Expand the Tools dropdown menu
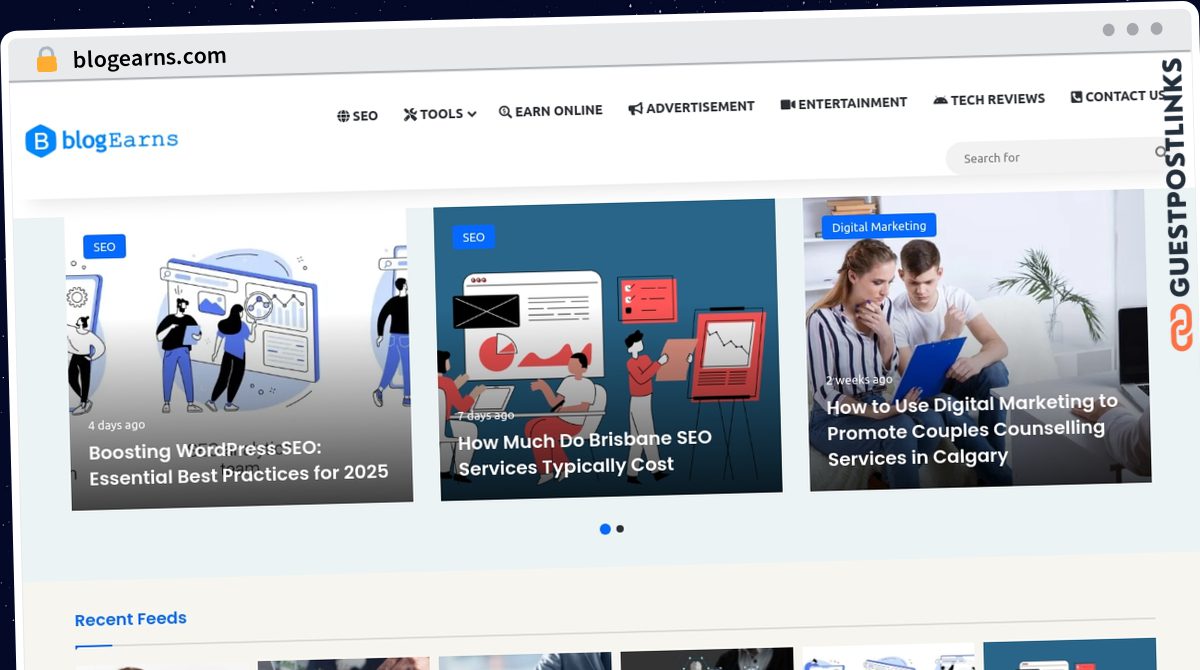This screenshot has height=670, width=1200. (x=440, y=114)
